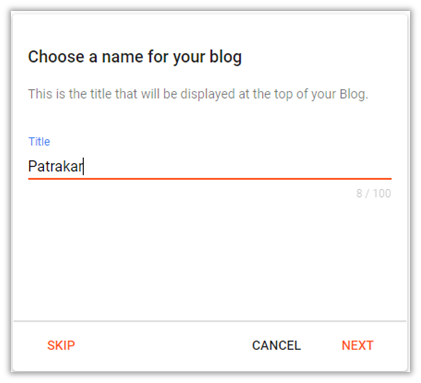Image resolution: width=421 pixels, height=383 pixels.
Task: Click the description about the blog title
Action: 198,94
